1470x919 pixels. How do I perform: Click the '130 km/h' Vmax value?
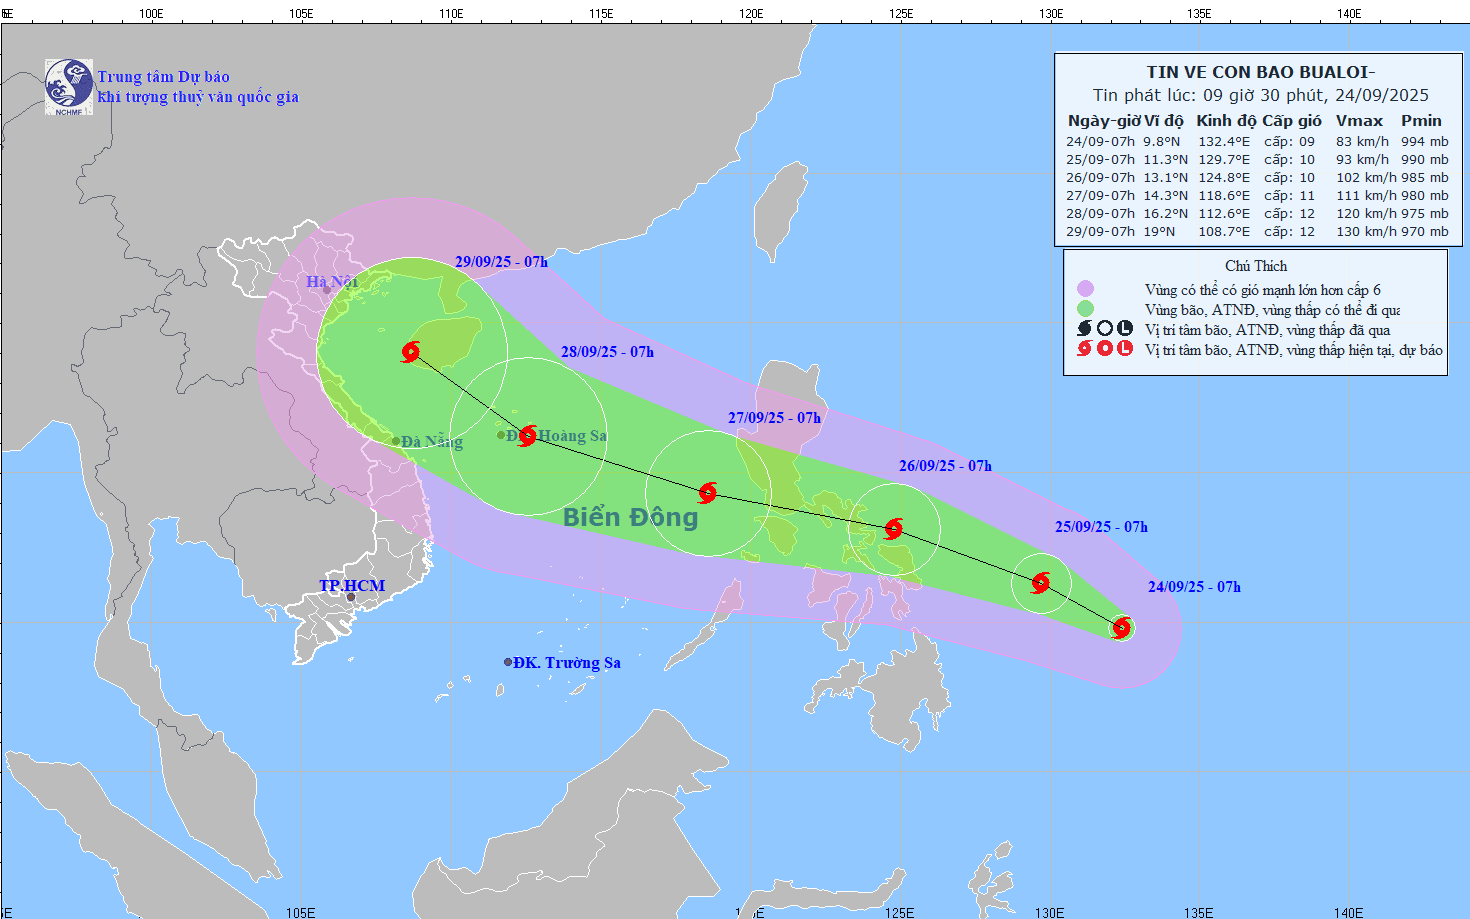pos(1366,232)
